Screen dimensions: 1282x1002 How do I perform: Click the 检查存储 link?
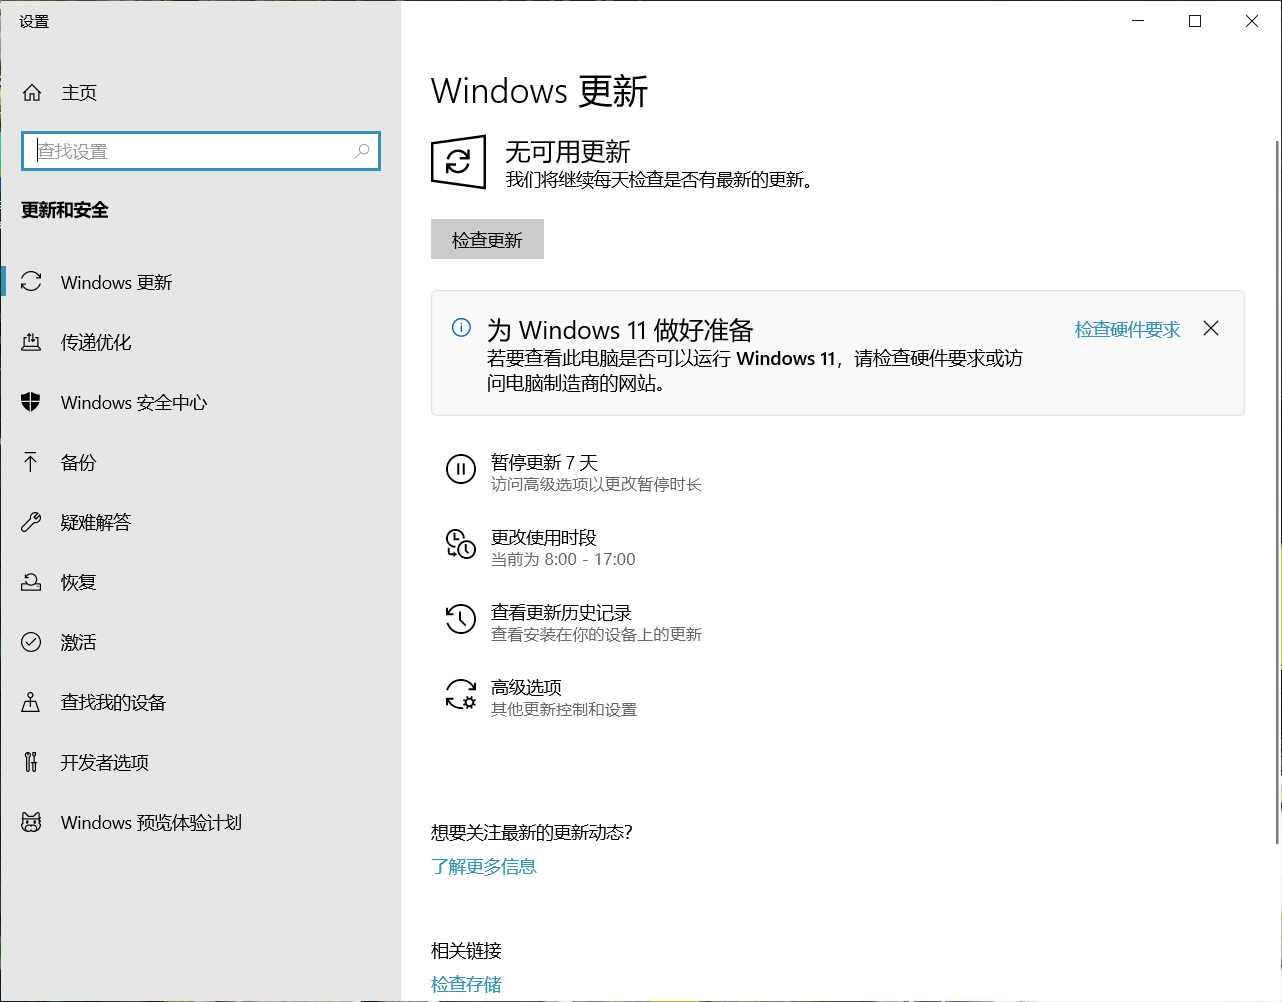(x=466, y=984)
